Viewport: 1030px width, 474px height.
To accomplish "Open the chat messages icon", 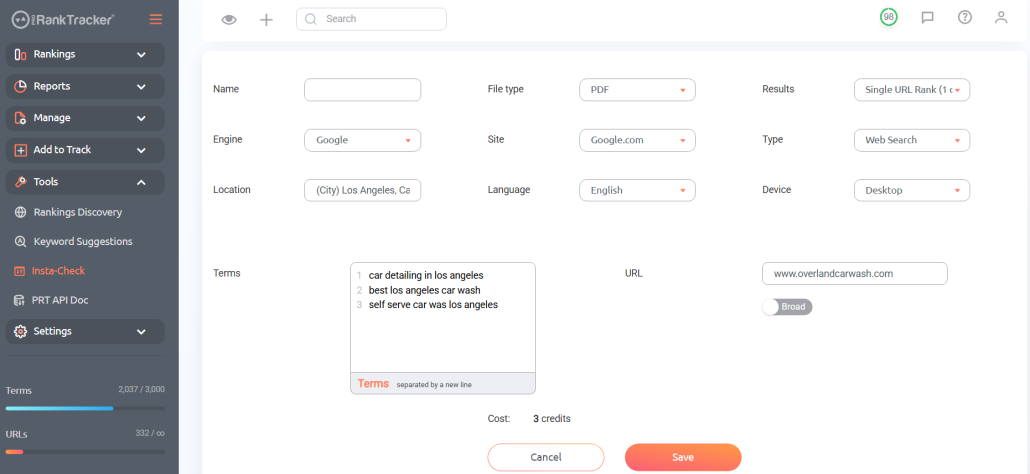I will click(x=928, y=18).
